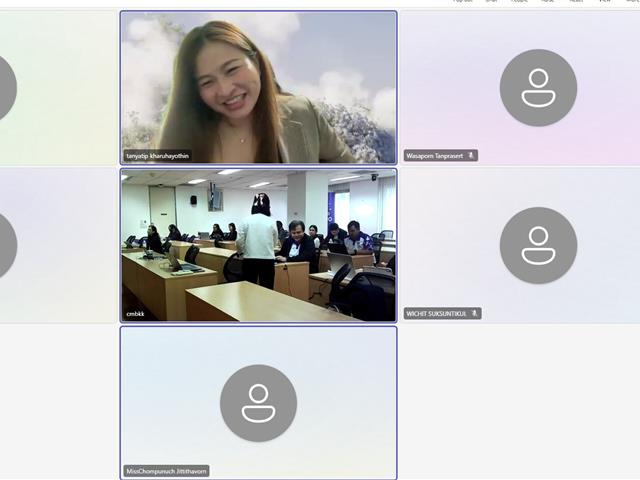Click the Wasaporn Tanprasert name label
640x480 pixels.
(435, 156)
